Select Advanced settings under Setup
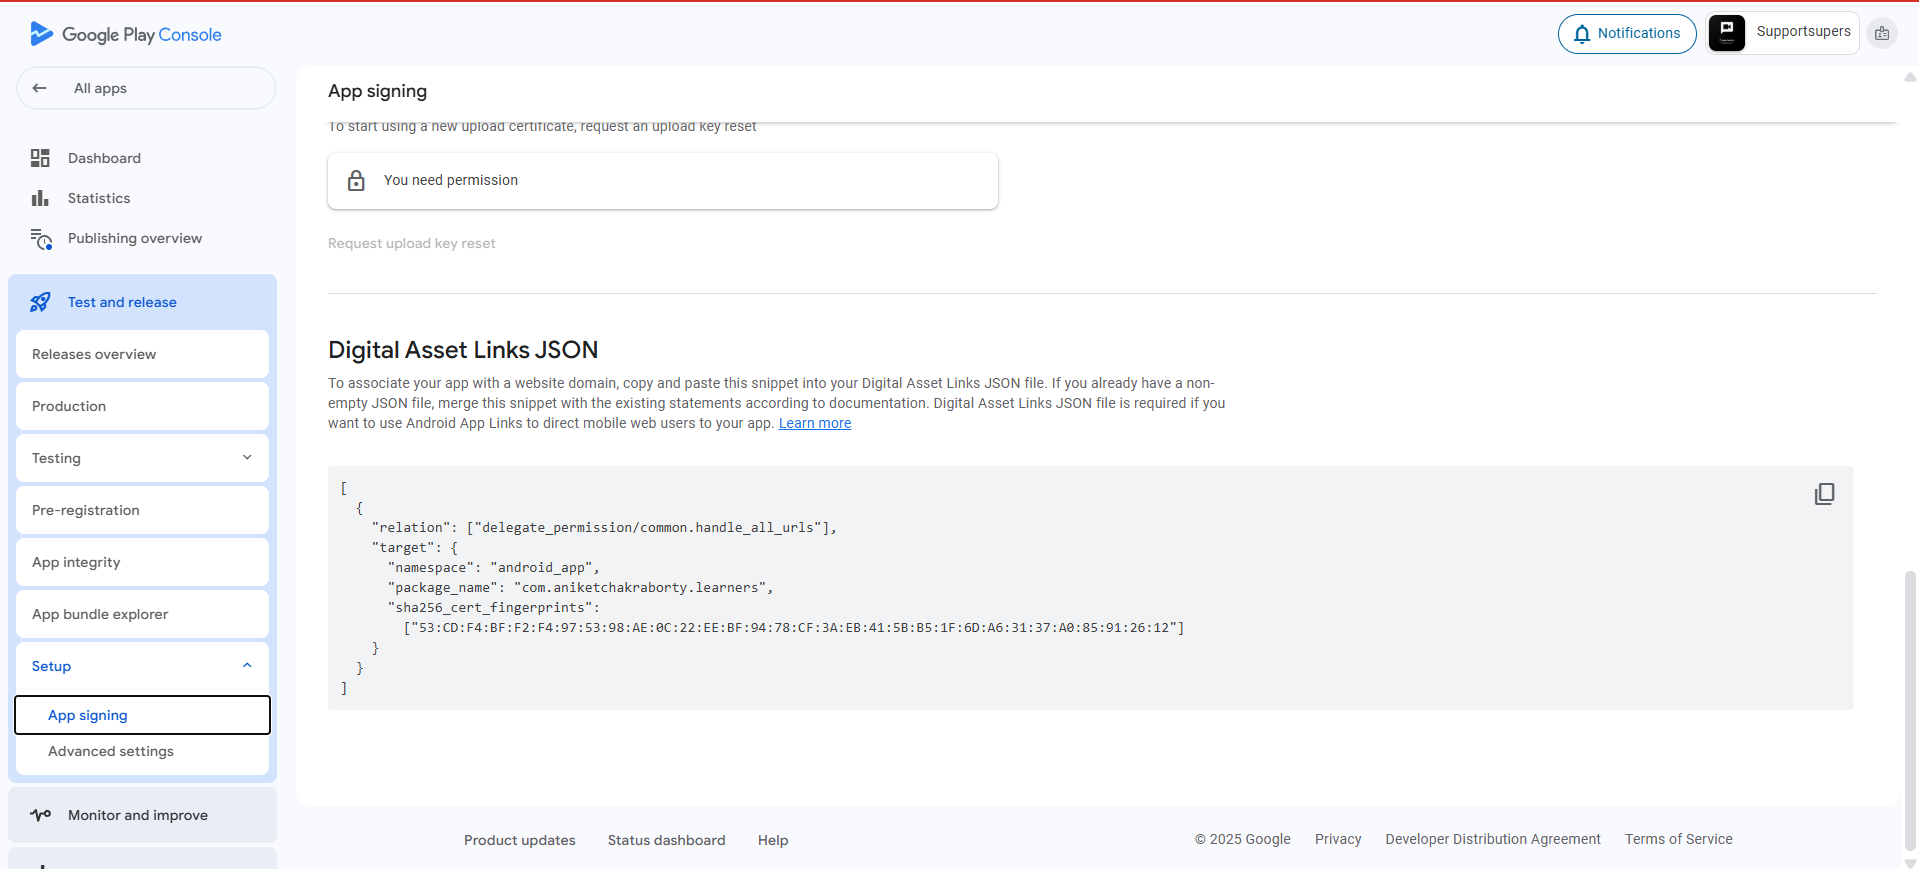 tap(111, 751)
